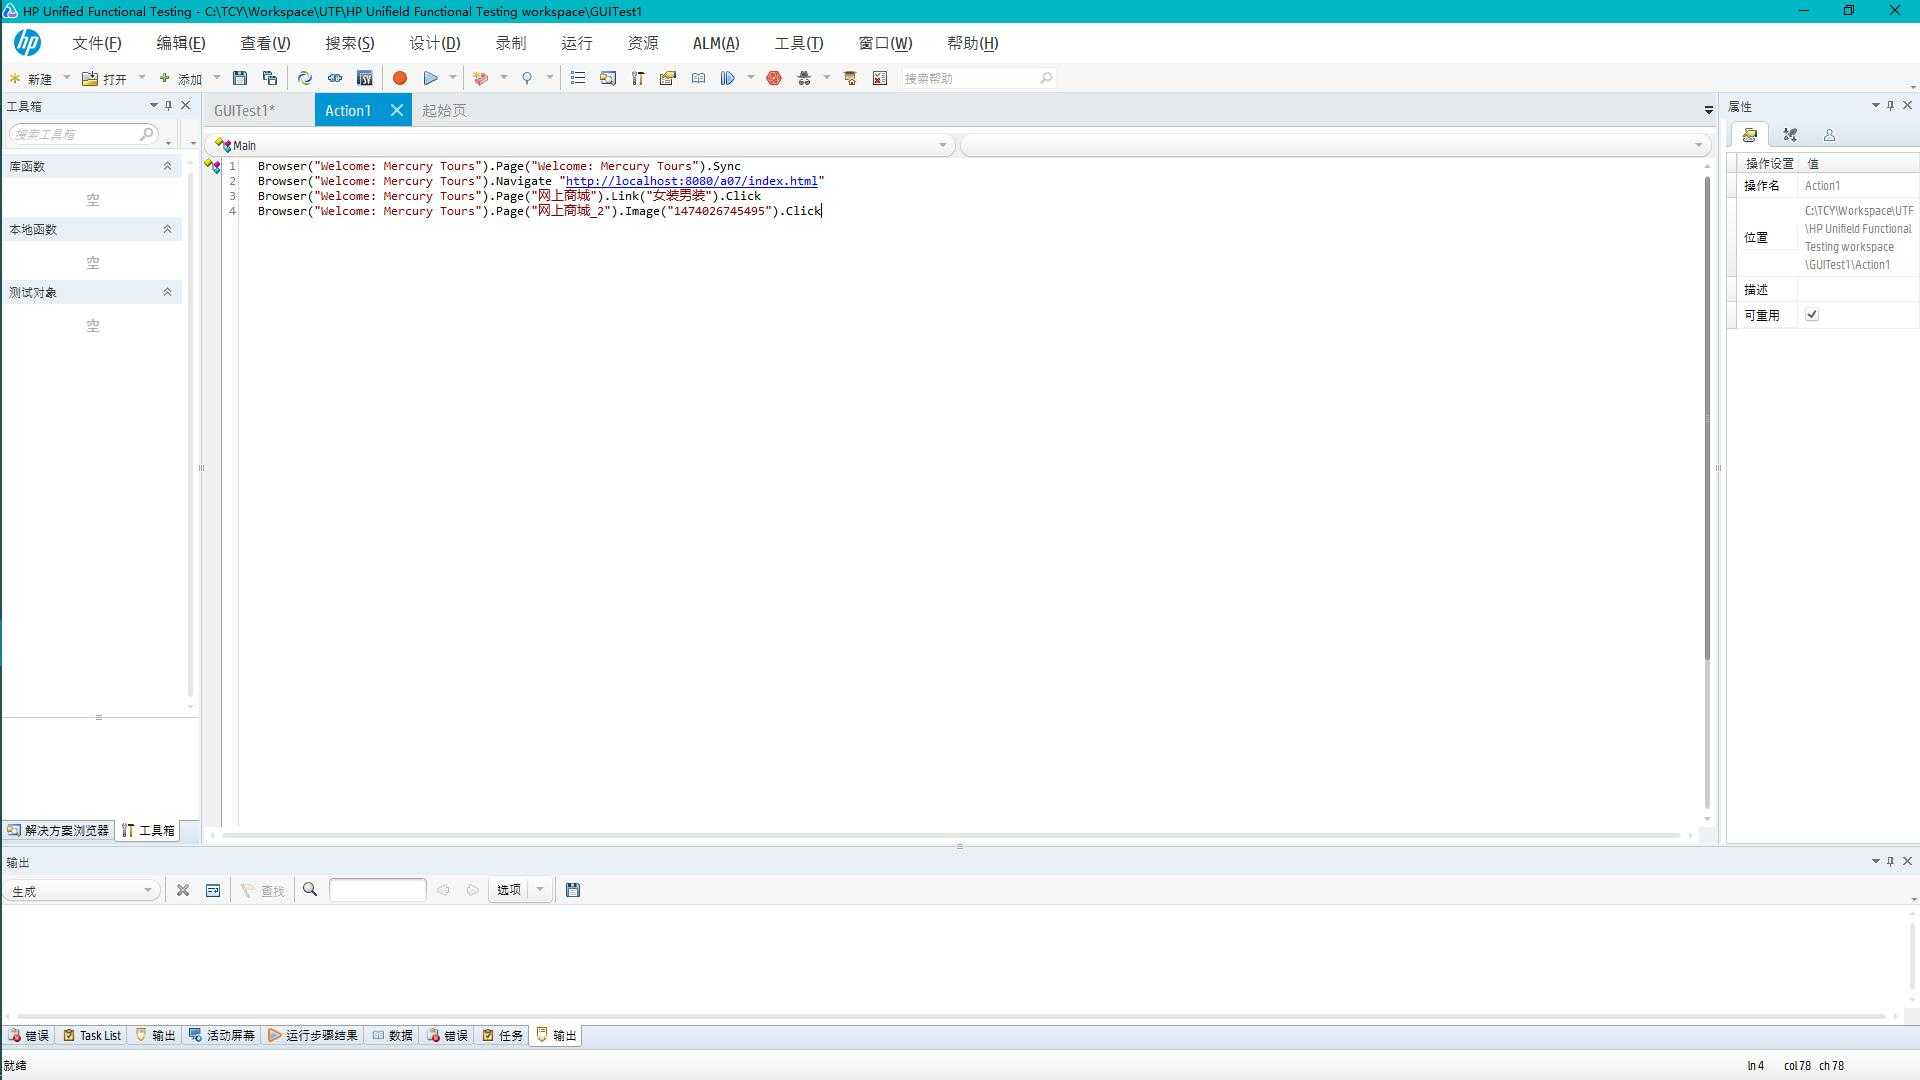This screenshot has width=1920, height=1080.
Task: Open the document tab list dropdown
Action: pyautogui.click(x=1709, y=110)
